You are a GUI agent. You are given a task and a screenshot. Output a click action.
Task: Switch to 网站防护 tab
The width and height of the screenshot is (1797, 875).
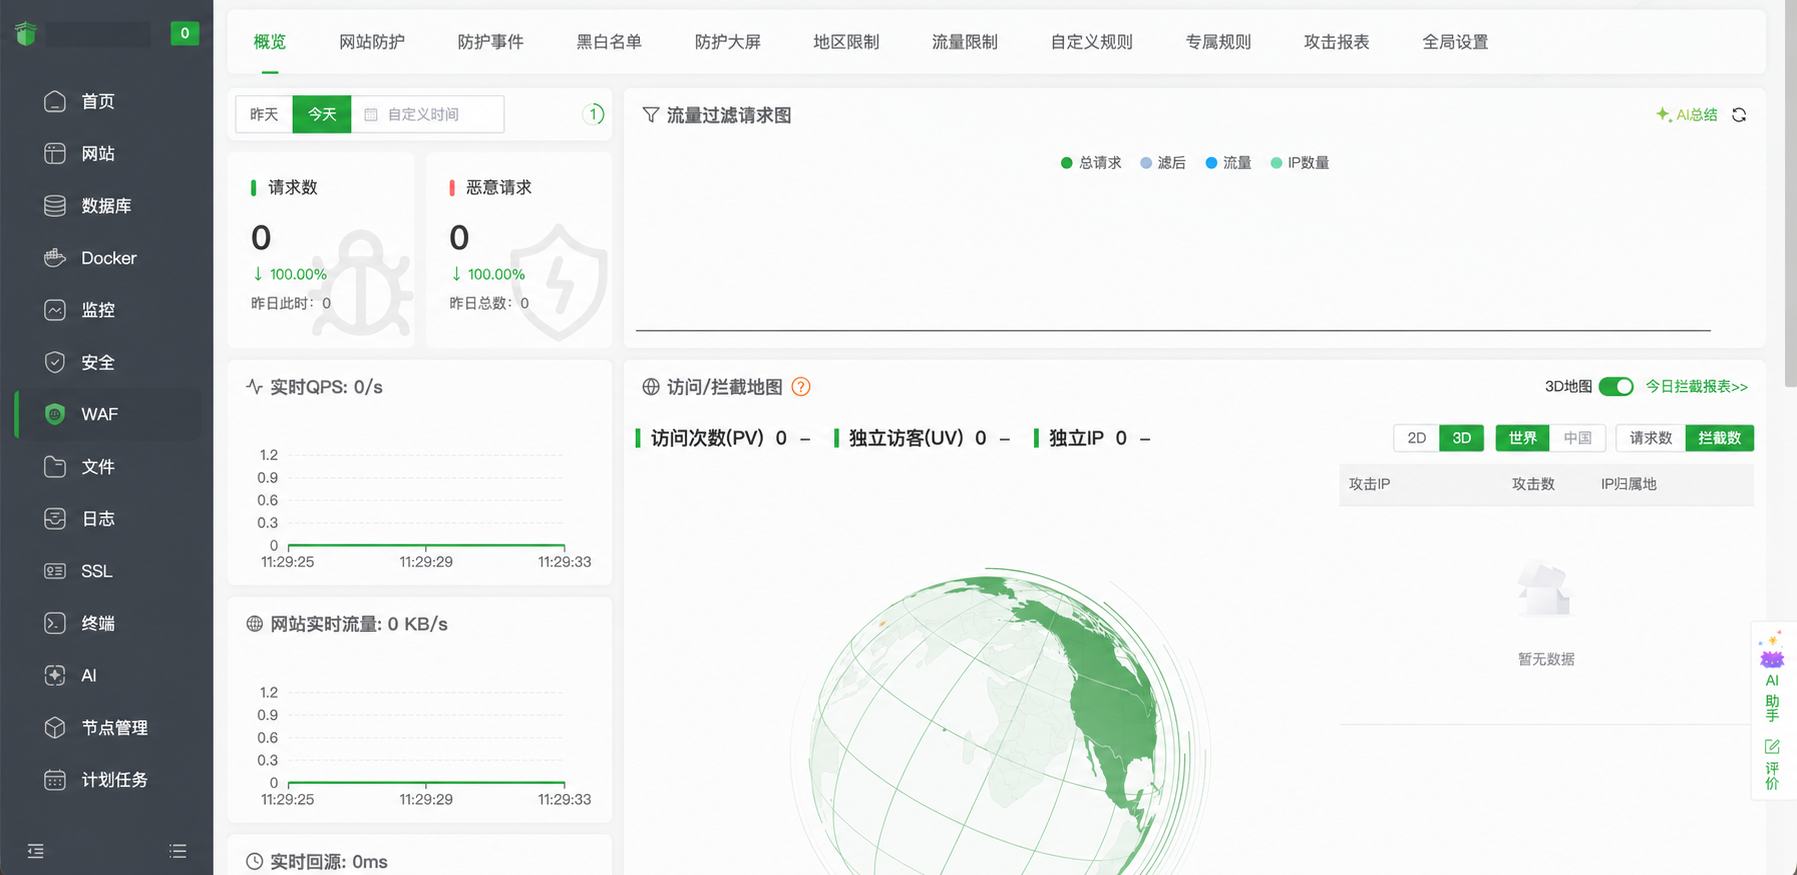[x=372, y=42]
